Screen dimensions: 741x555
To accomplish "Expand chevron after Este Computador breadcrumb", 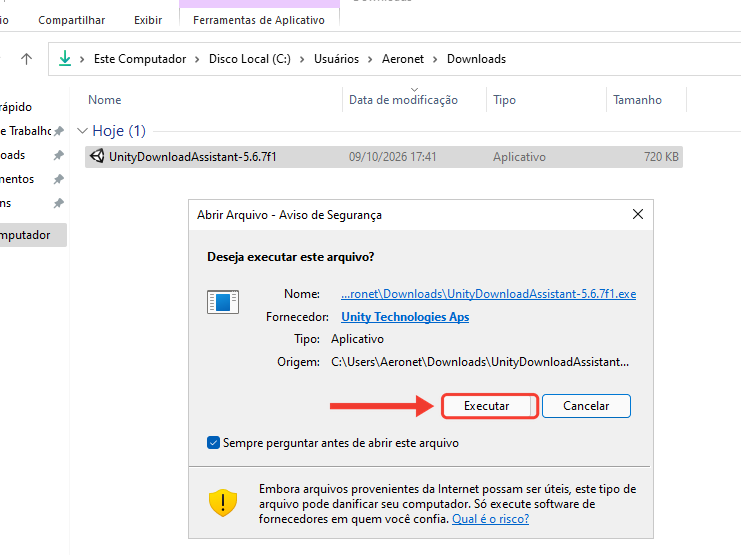I will tap(198, 60).
